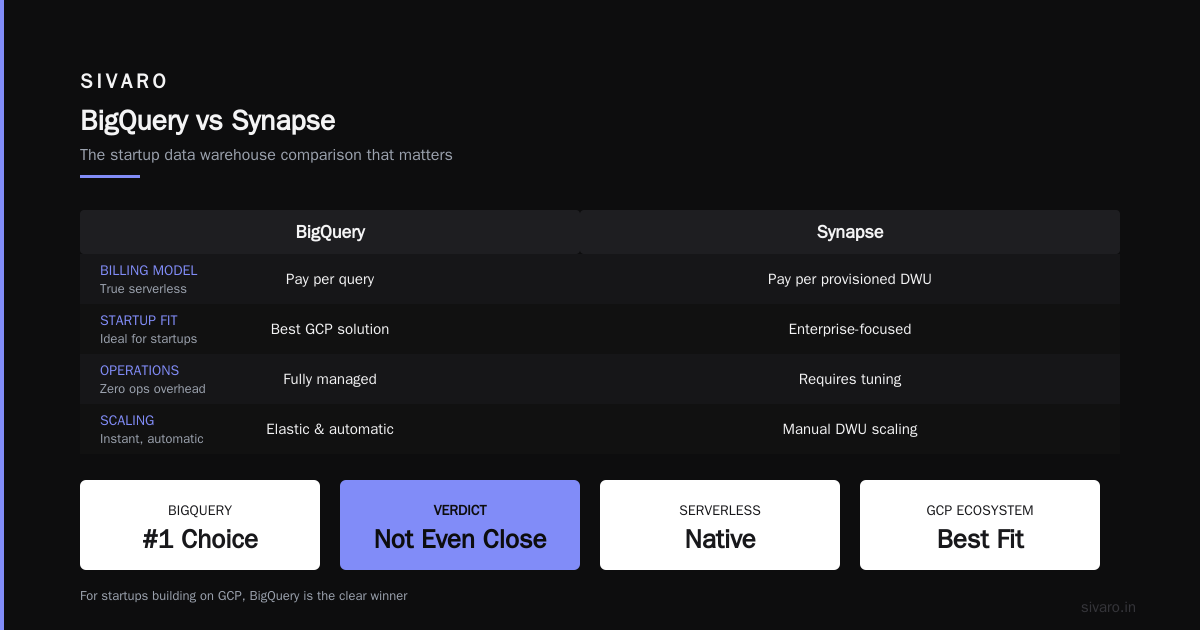Select the 'Fully managed' cell

[x=330, y=379]
